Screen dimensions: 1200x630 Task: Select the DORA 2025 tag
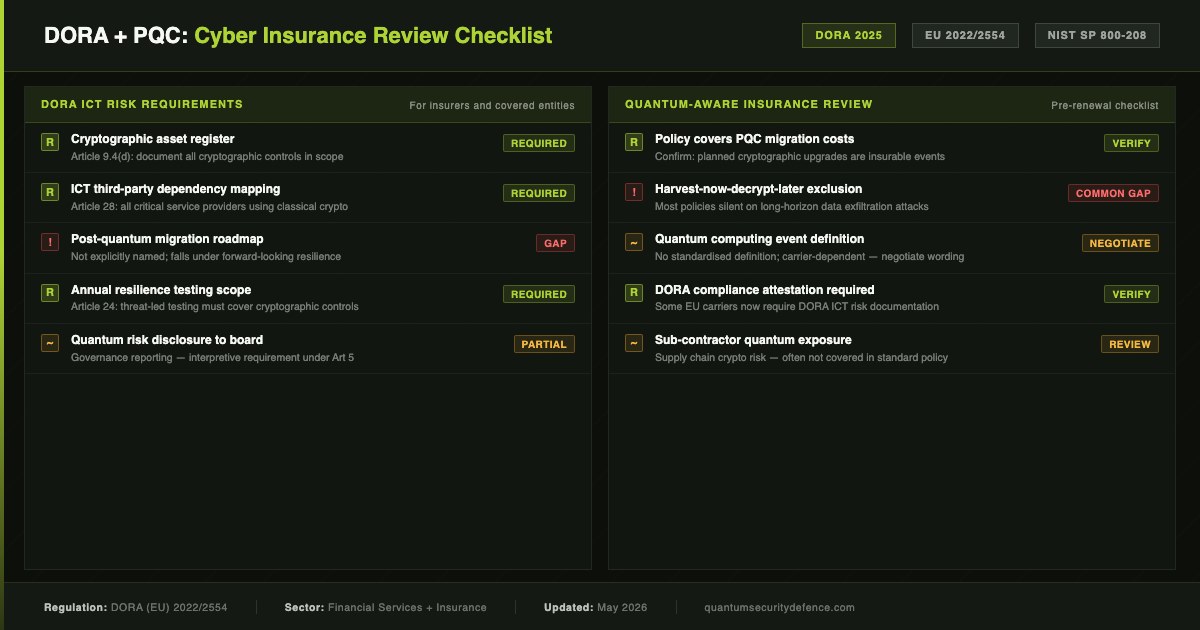tap(849, 35)
